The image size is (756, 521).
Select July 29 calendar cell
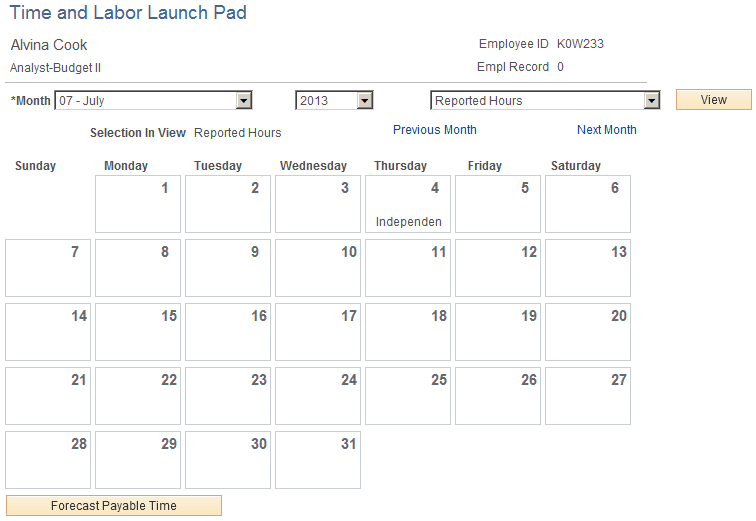(138, 460)
